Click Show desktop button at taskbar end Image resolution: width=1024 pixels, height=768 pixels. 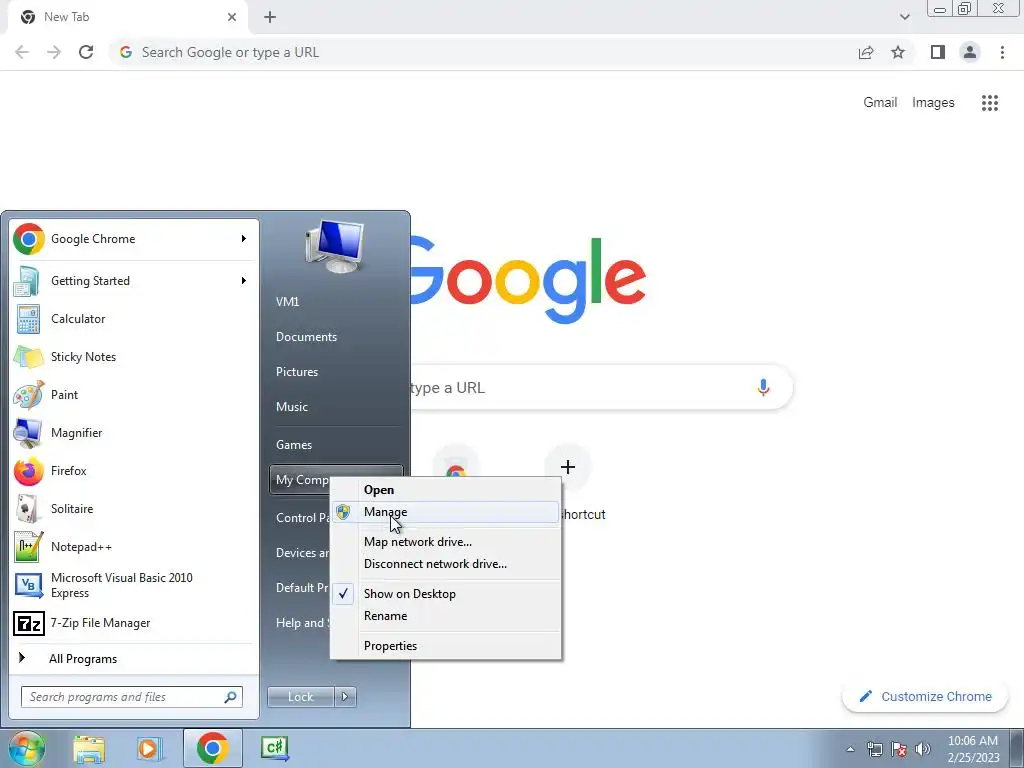coord(1017,749)
